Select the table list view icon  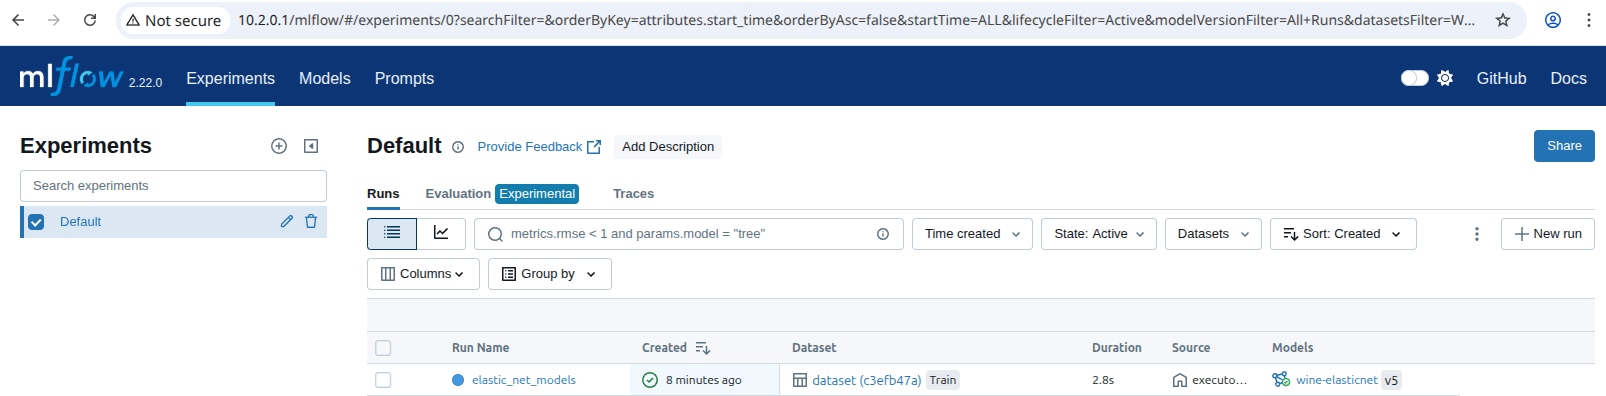pyautogui.click(x=392, y=233)
